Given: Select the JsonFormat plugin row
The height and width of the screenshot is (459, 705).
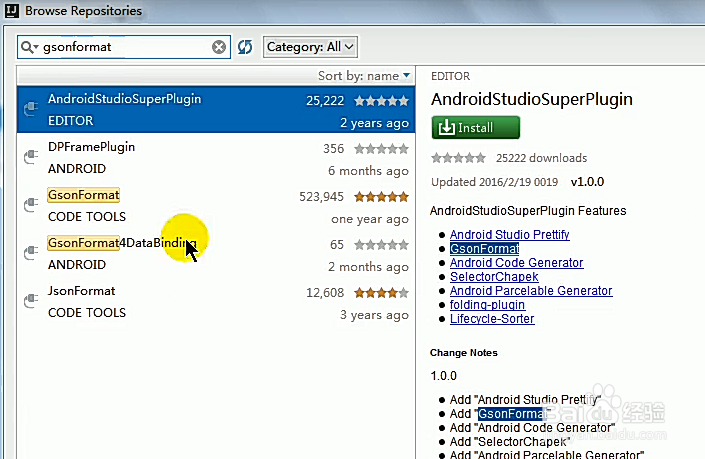Looking at the screenshot, I should coord(216,302).
